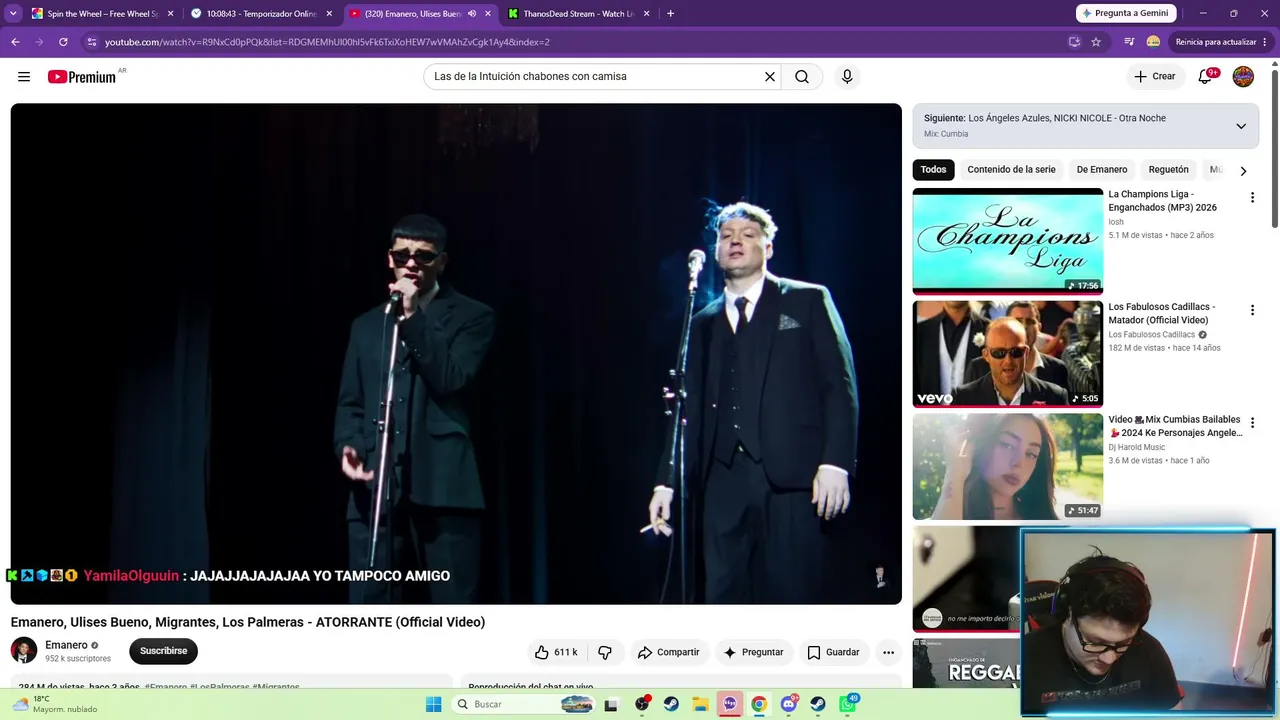This screenshot has width=1280, height=720.
Task: Open Discord from the taskbar
Action: pyautogui.click(x=789, y=704)
